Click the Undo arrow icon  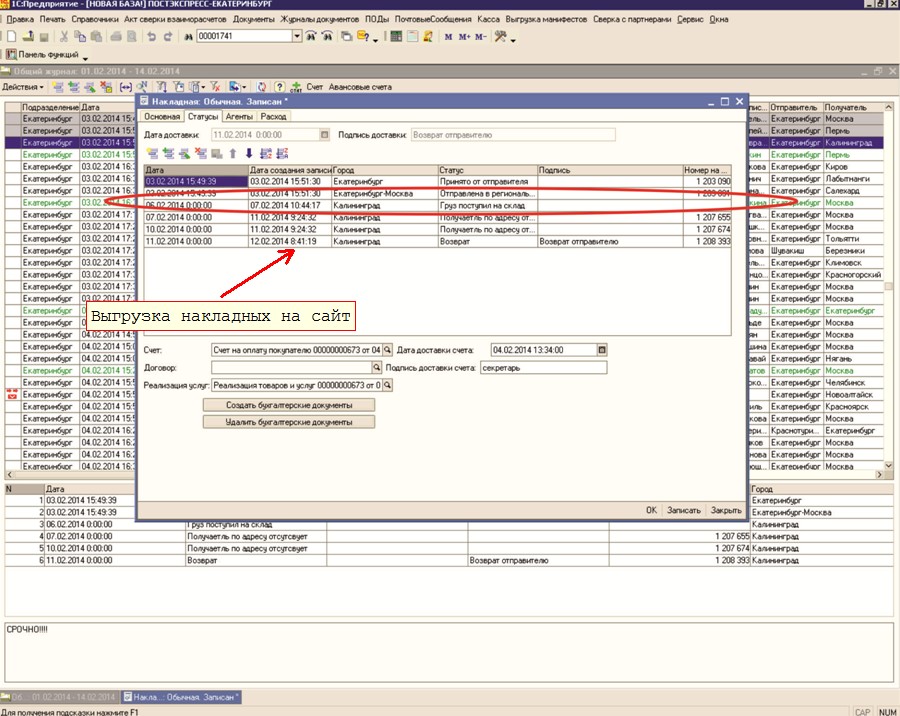coord(152,36)
